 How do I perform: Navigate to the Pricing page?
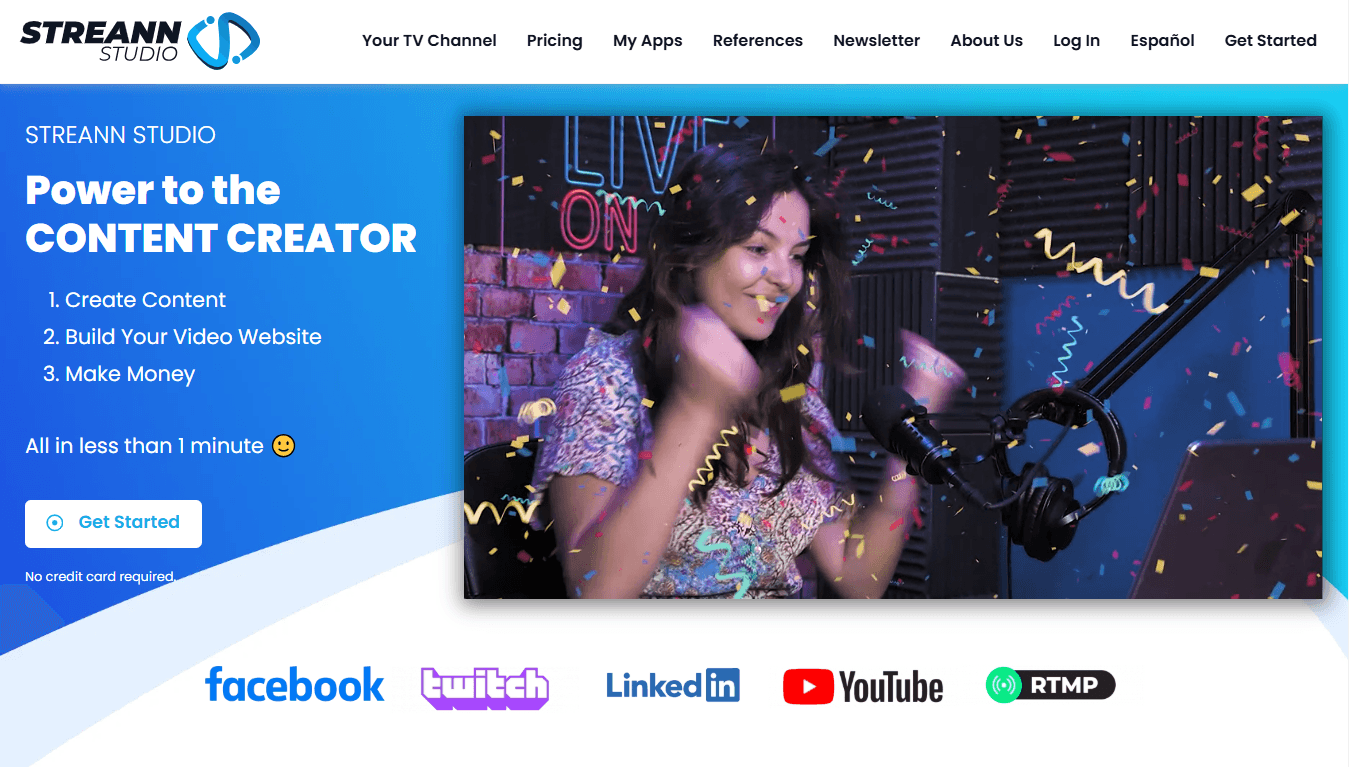click(554, 40)
